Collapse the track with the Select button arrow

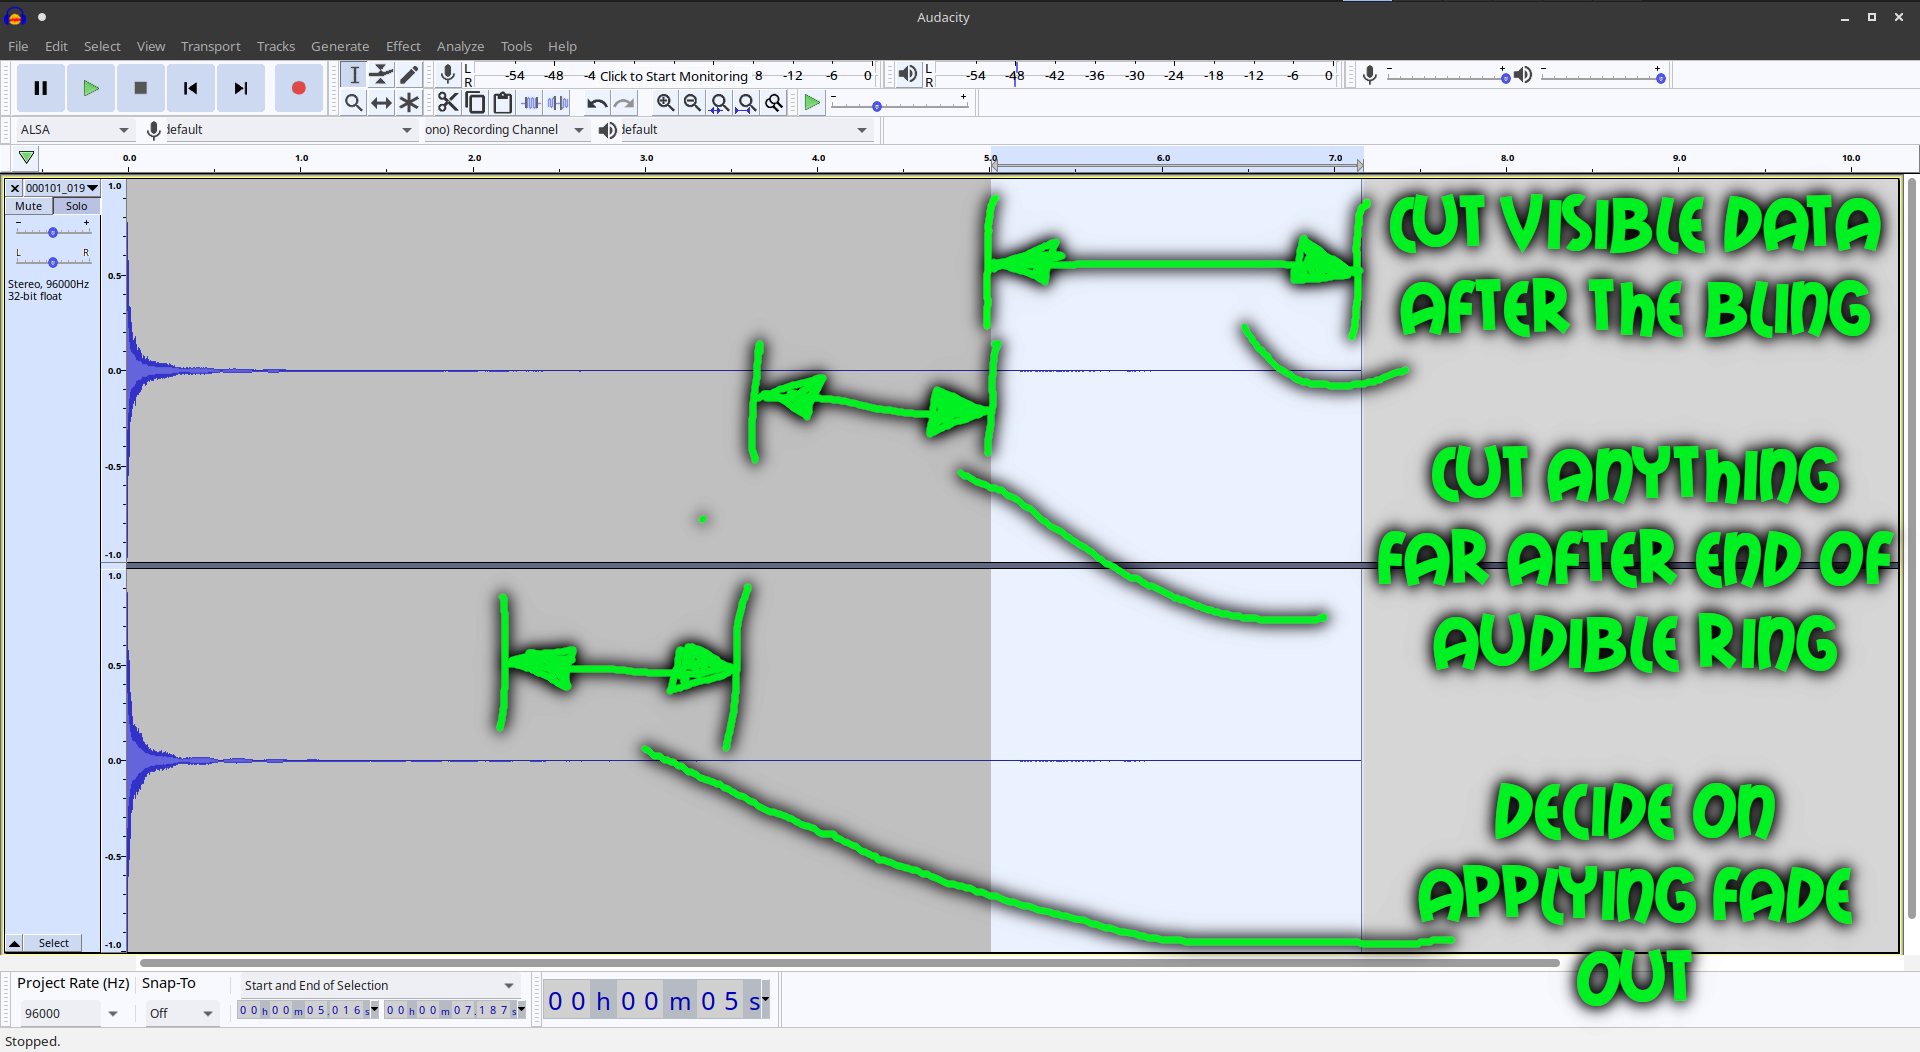click(x=14, y=942)
